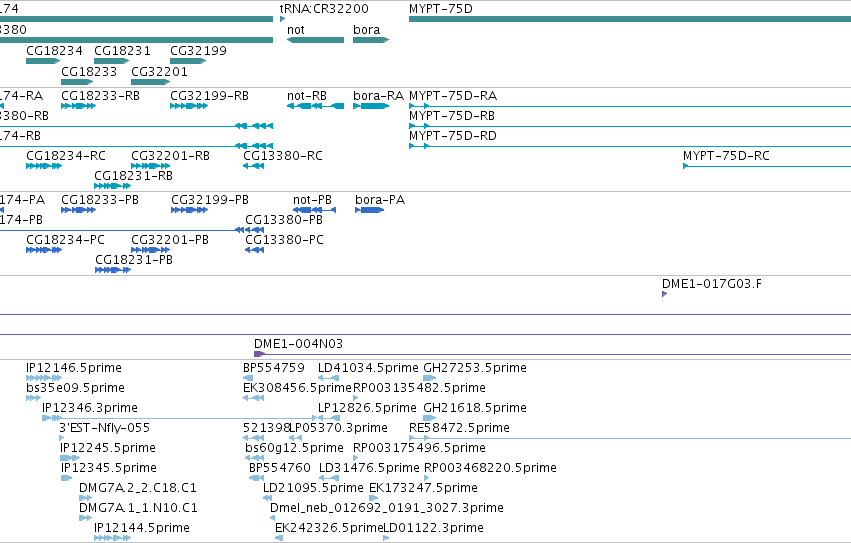Click the MYPT-75D-RA transcript label

(x=453, y=96)
